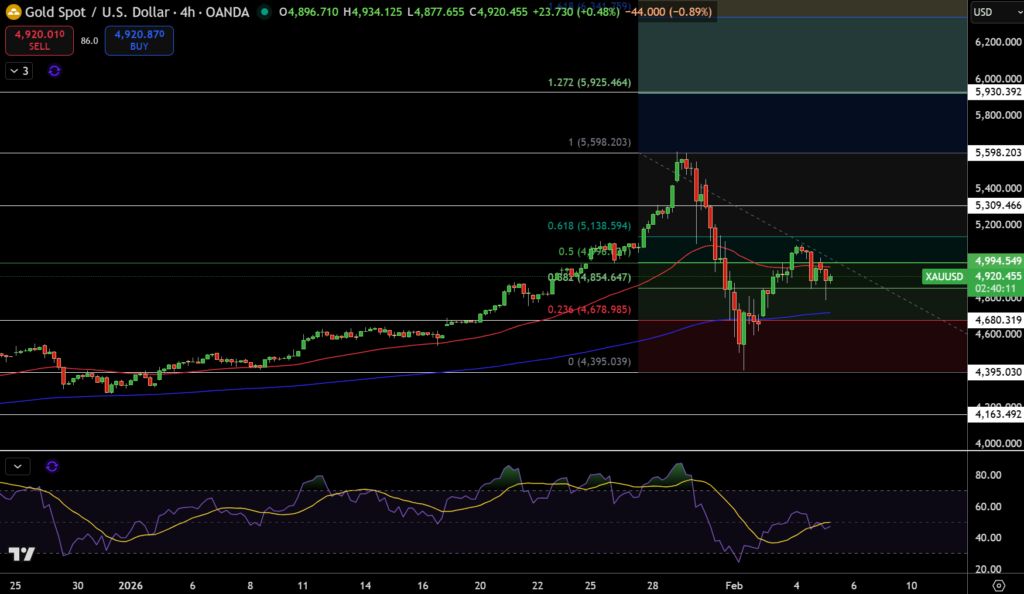Click the TradingView logo
This screenshot has width=1024, height=594.
[x=21, y=555]
